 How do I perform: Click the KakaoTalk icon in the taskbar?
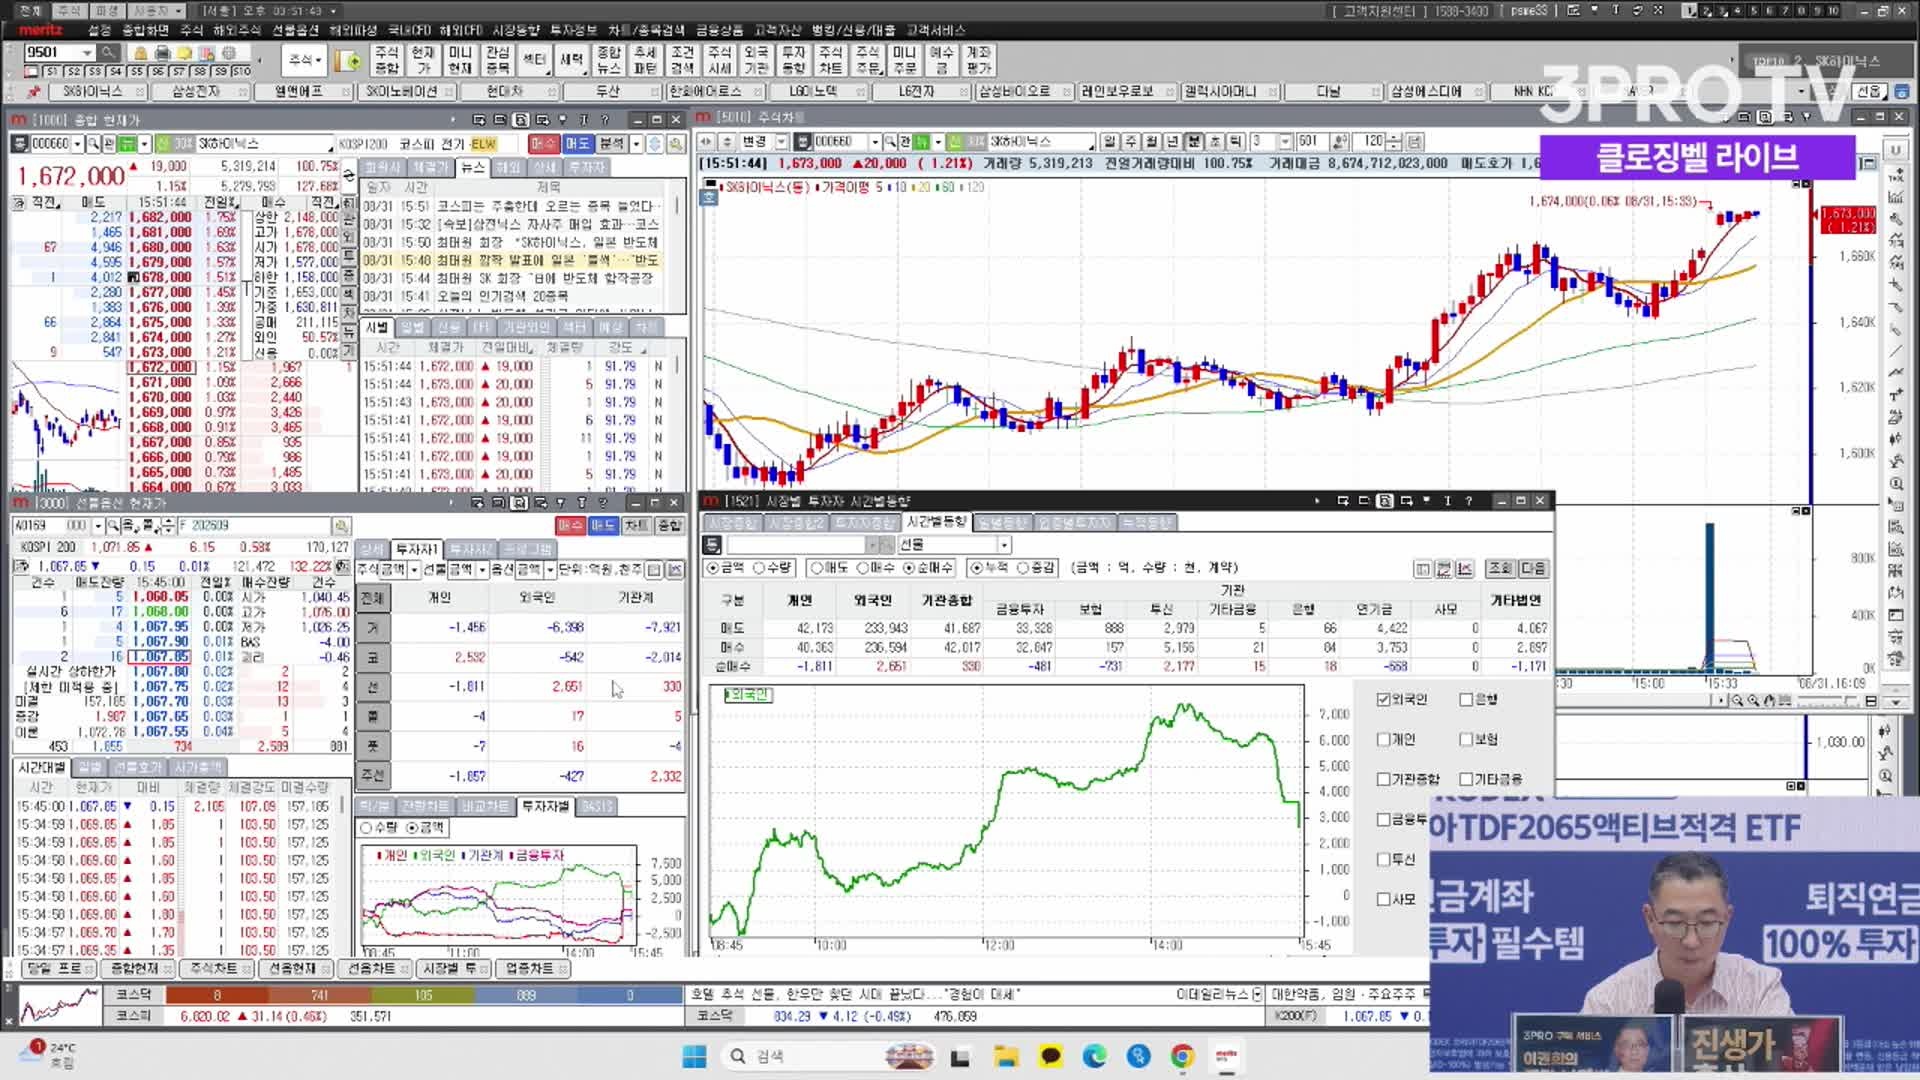[x=1050, y=1056]
